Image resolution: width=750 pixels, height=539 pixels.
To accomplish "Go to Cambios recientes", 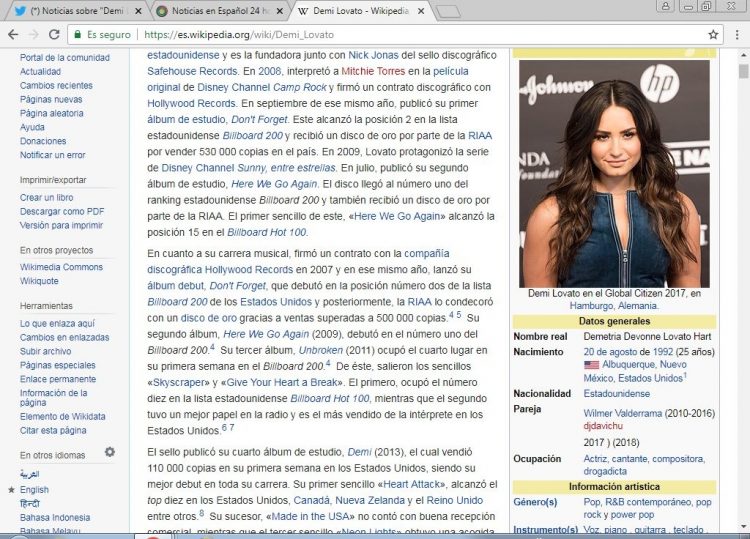I will pos(56,85).
